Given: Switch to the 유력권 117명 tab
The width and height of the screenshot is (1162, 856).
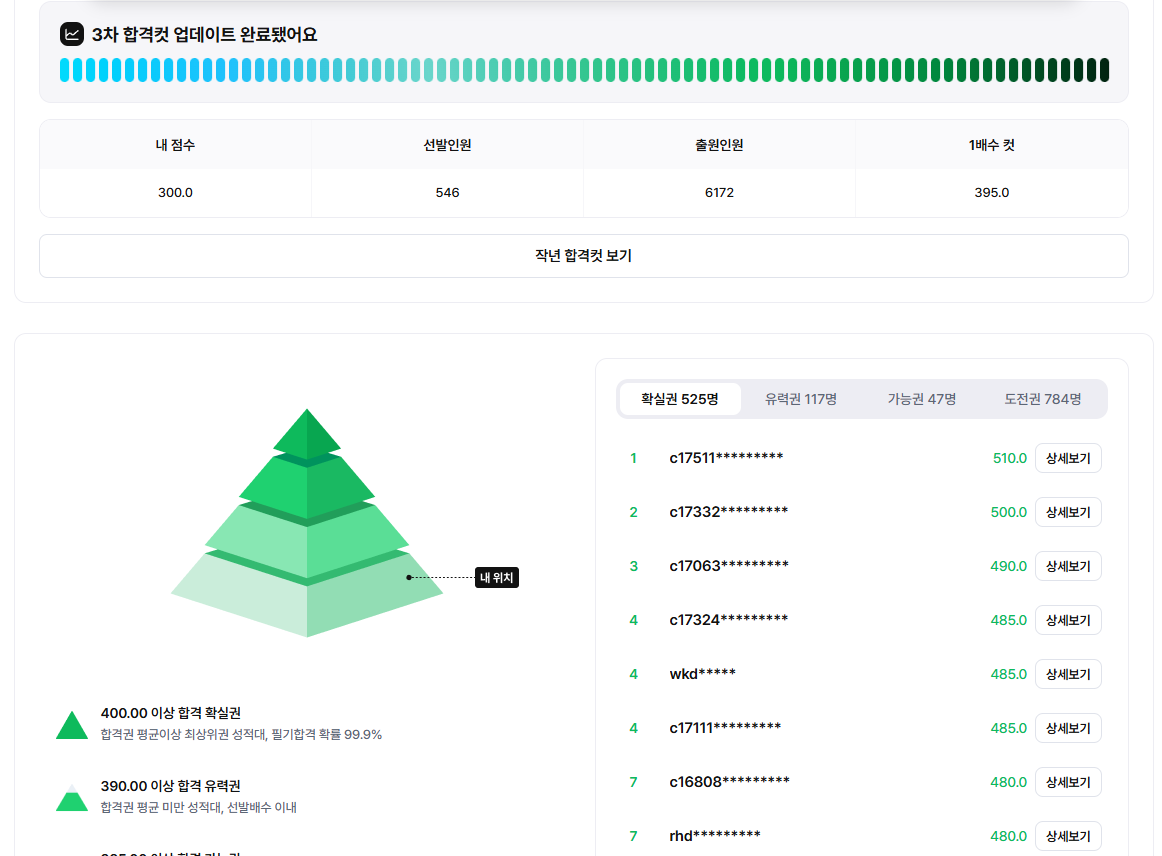Looking at the screenshot, I should pos(801,399).
